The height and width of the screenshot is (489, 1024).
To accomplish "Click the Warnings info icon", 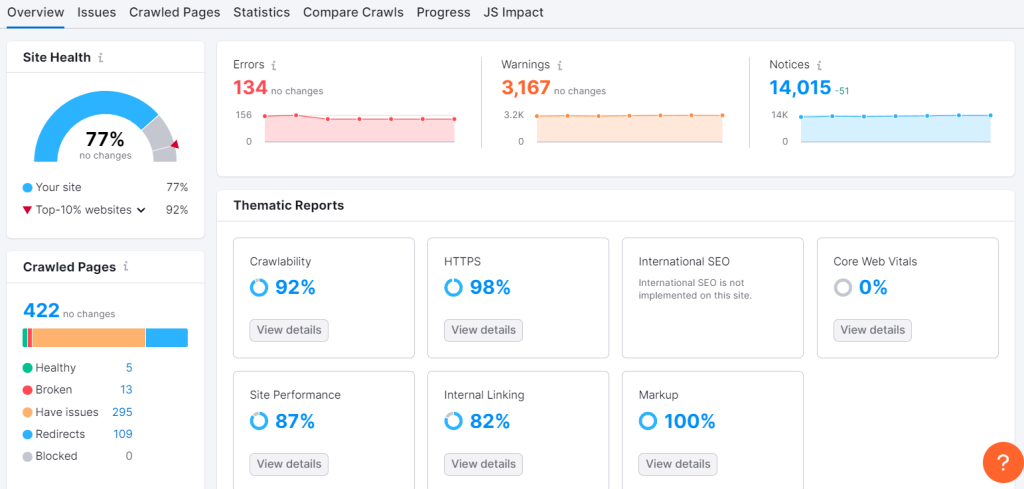I will pos(560,65).
